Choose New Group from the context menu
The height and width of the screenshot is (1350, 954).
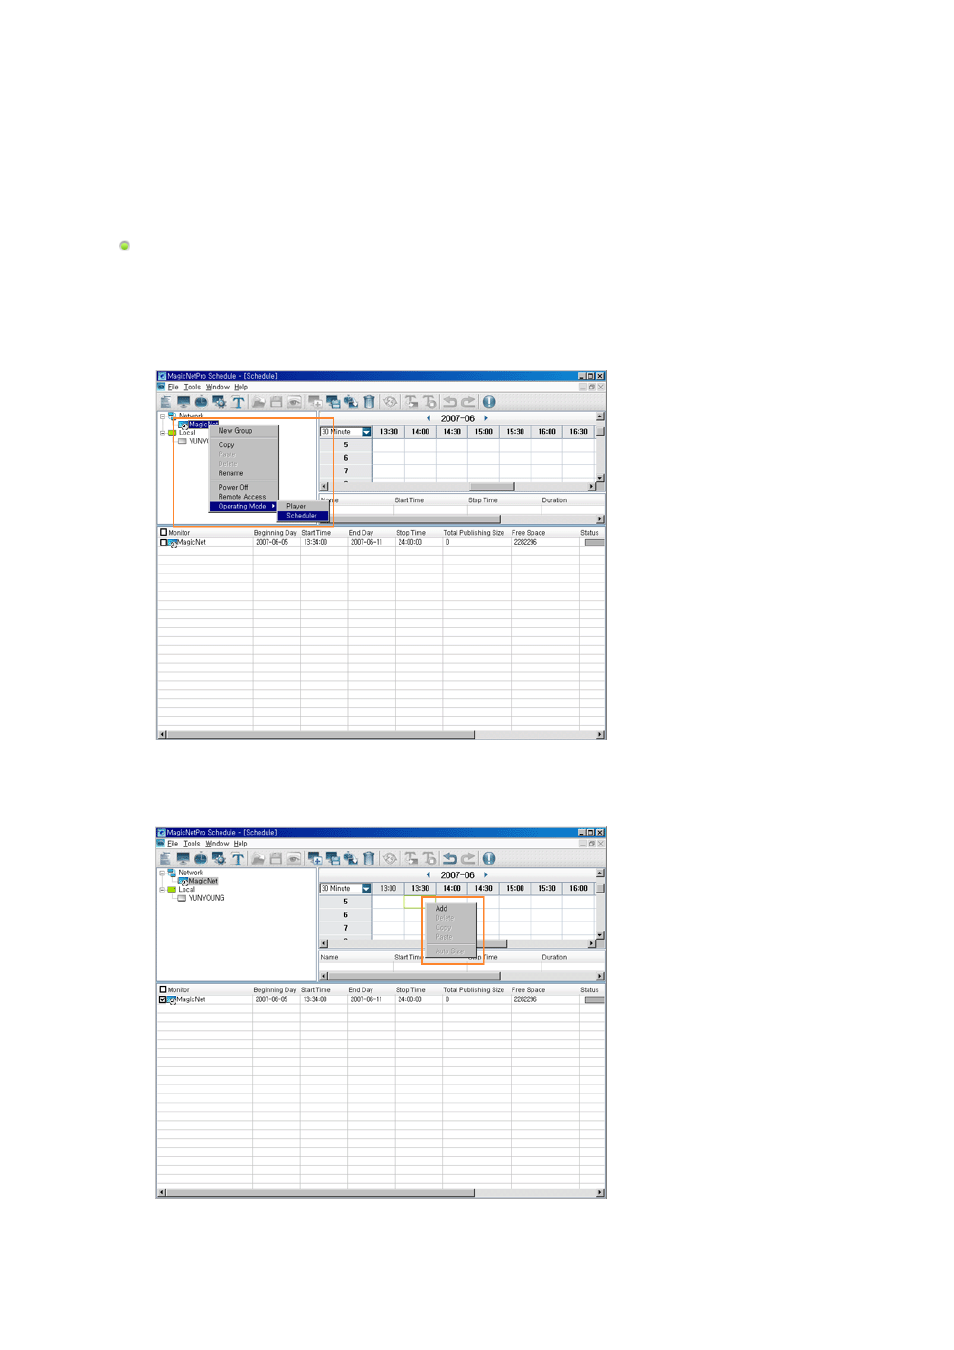coord(243,431)
